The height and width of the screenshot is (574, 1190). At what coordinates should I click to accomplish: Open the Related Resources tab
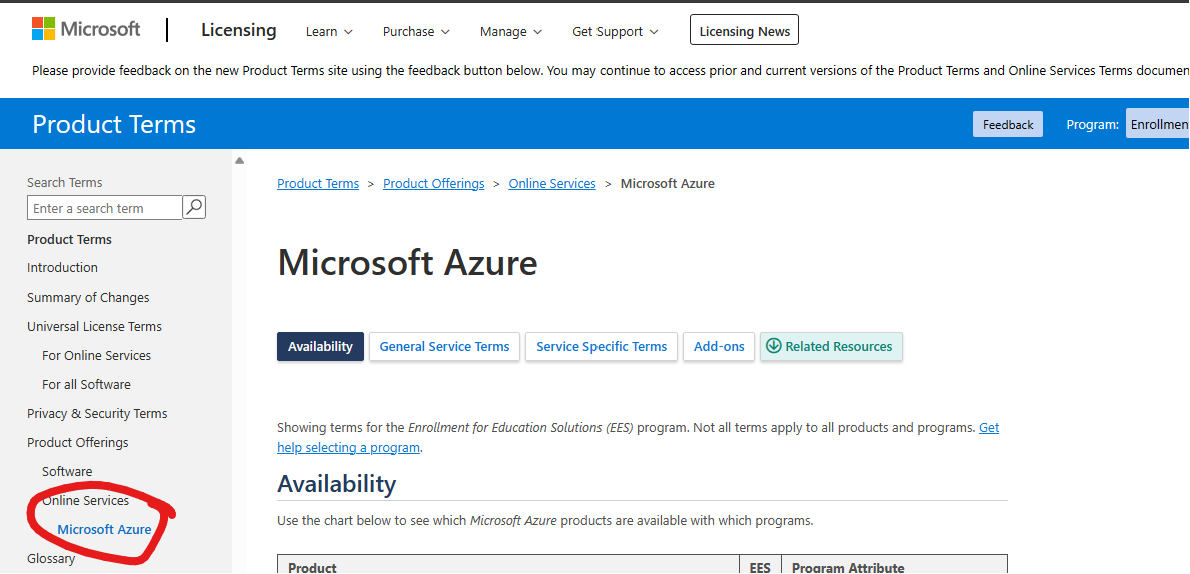pos(831,346)
